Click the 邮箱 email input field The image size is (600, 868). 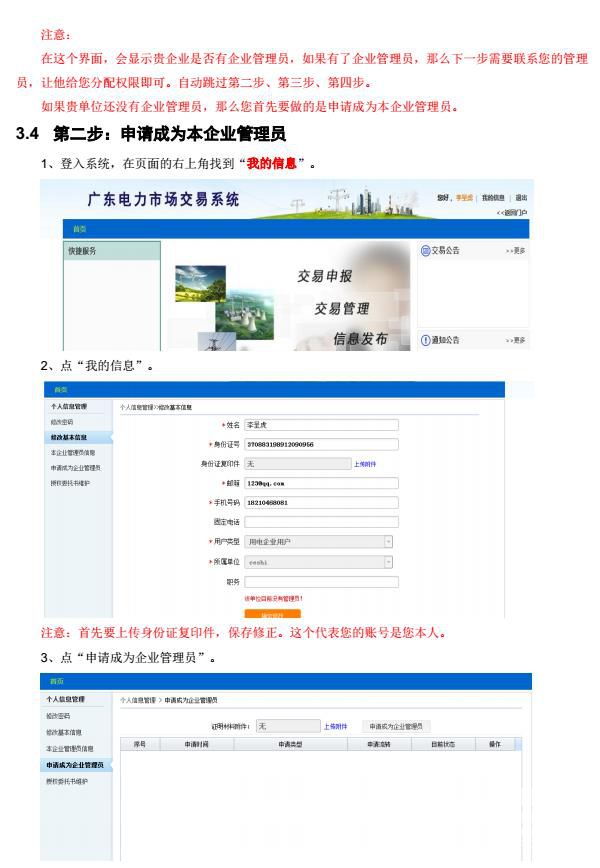(322, 483)
